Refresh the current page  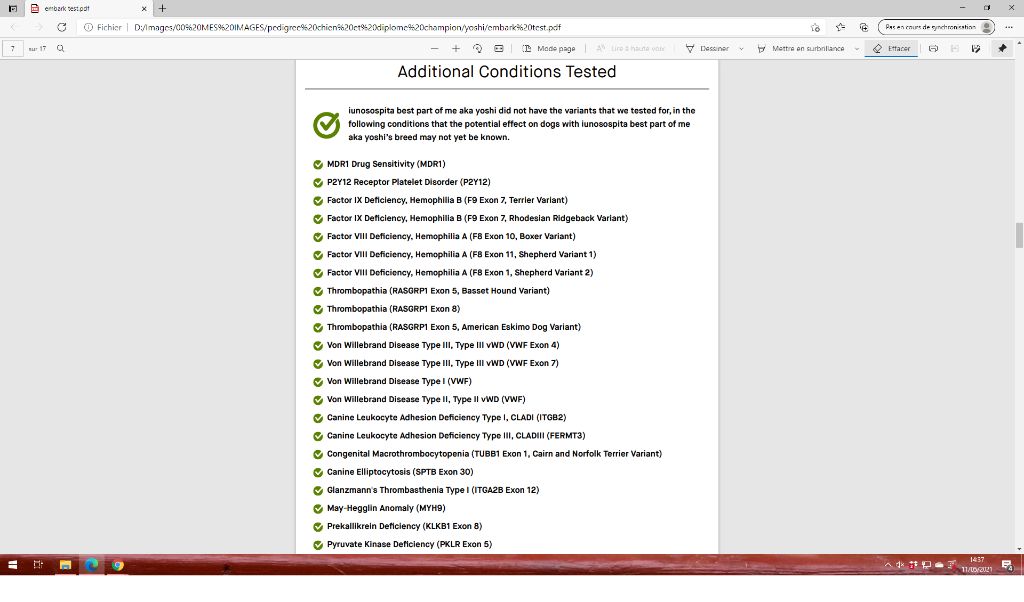(62, 27)
